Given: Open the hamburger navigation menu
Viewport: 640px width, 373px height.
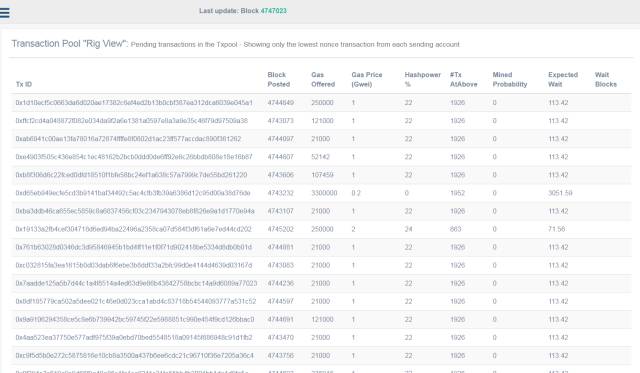Looking at the screenshot, I should click(4, 13).
